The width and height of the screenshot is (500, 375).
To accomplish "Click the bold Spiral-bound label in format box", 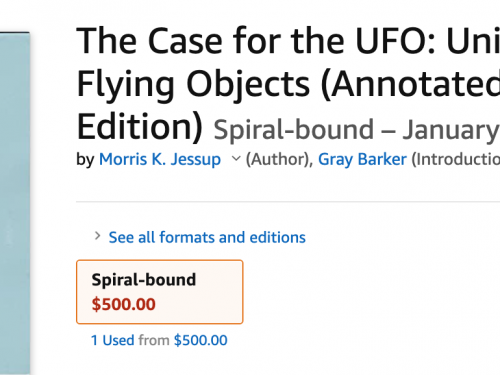I will [144, 280].
